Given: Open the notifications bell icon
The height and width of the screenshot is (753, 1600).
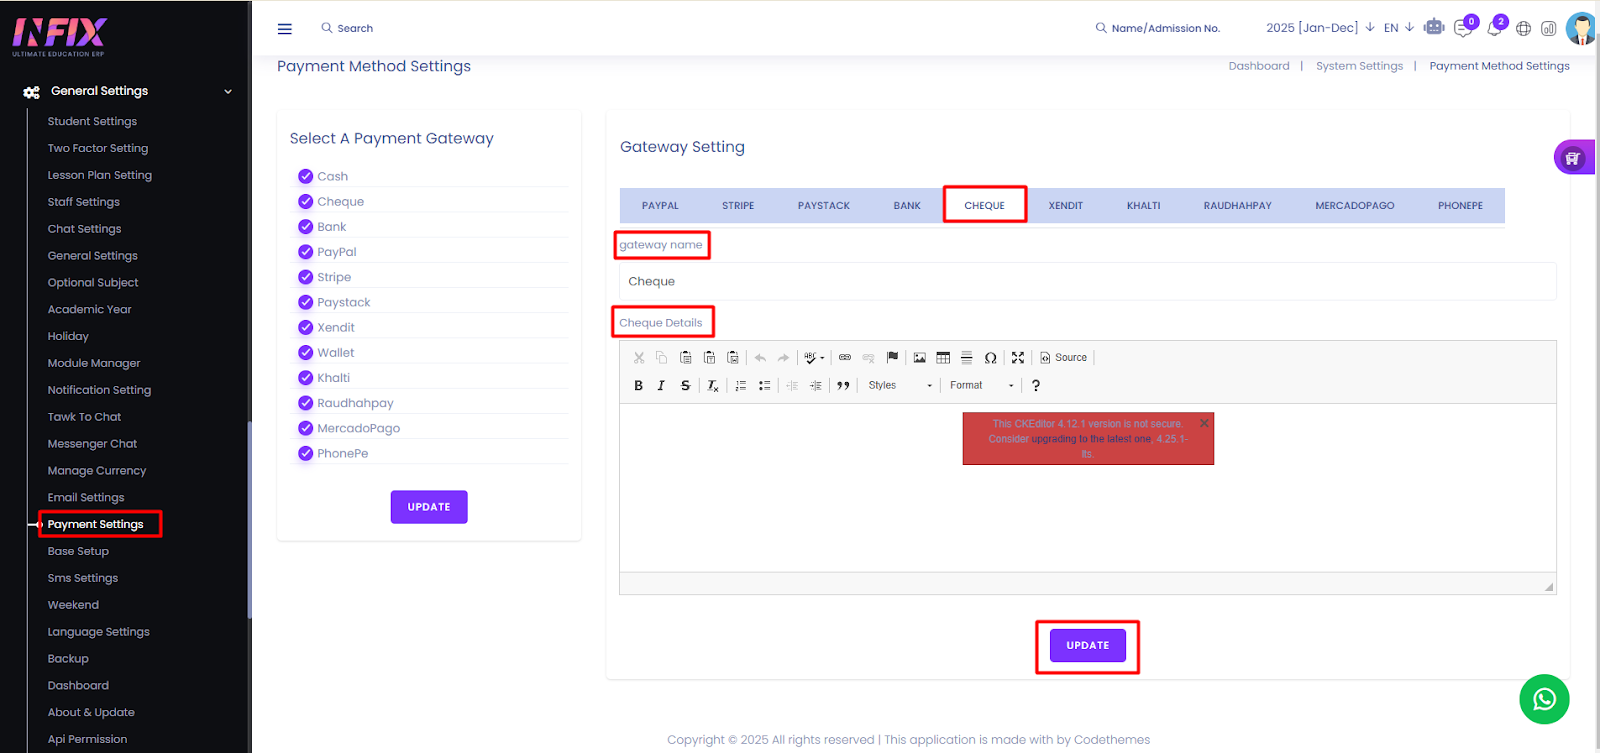Looking at the screenshot, I should pos(1494,29).
